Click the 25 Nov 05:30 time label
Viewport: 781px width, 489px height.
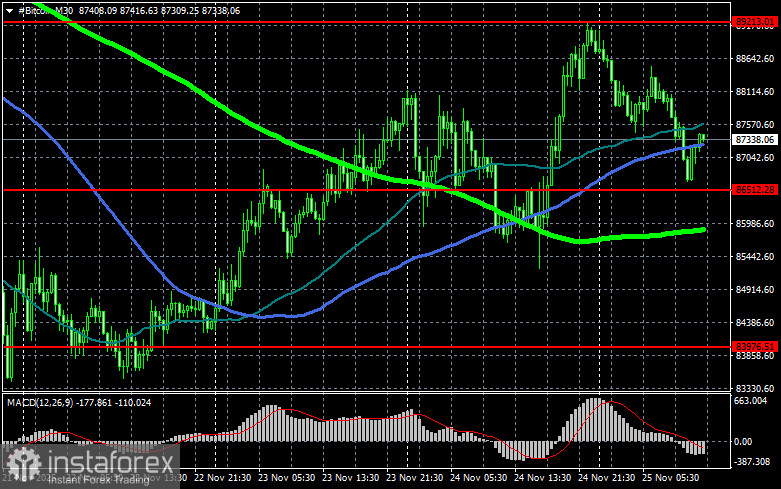tap(670, 478)
